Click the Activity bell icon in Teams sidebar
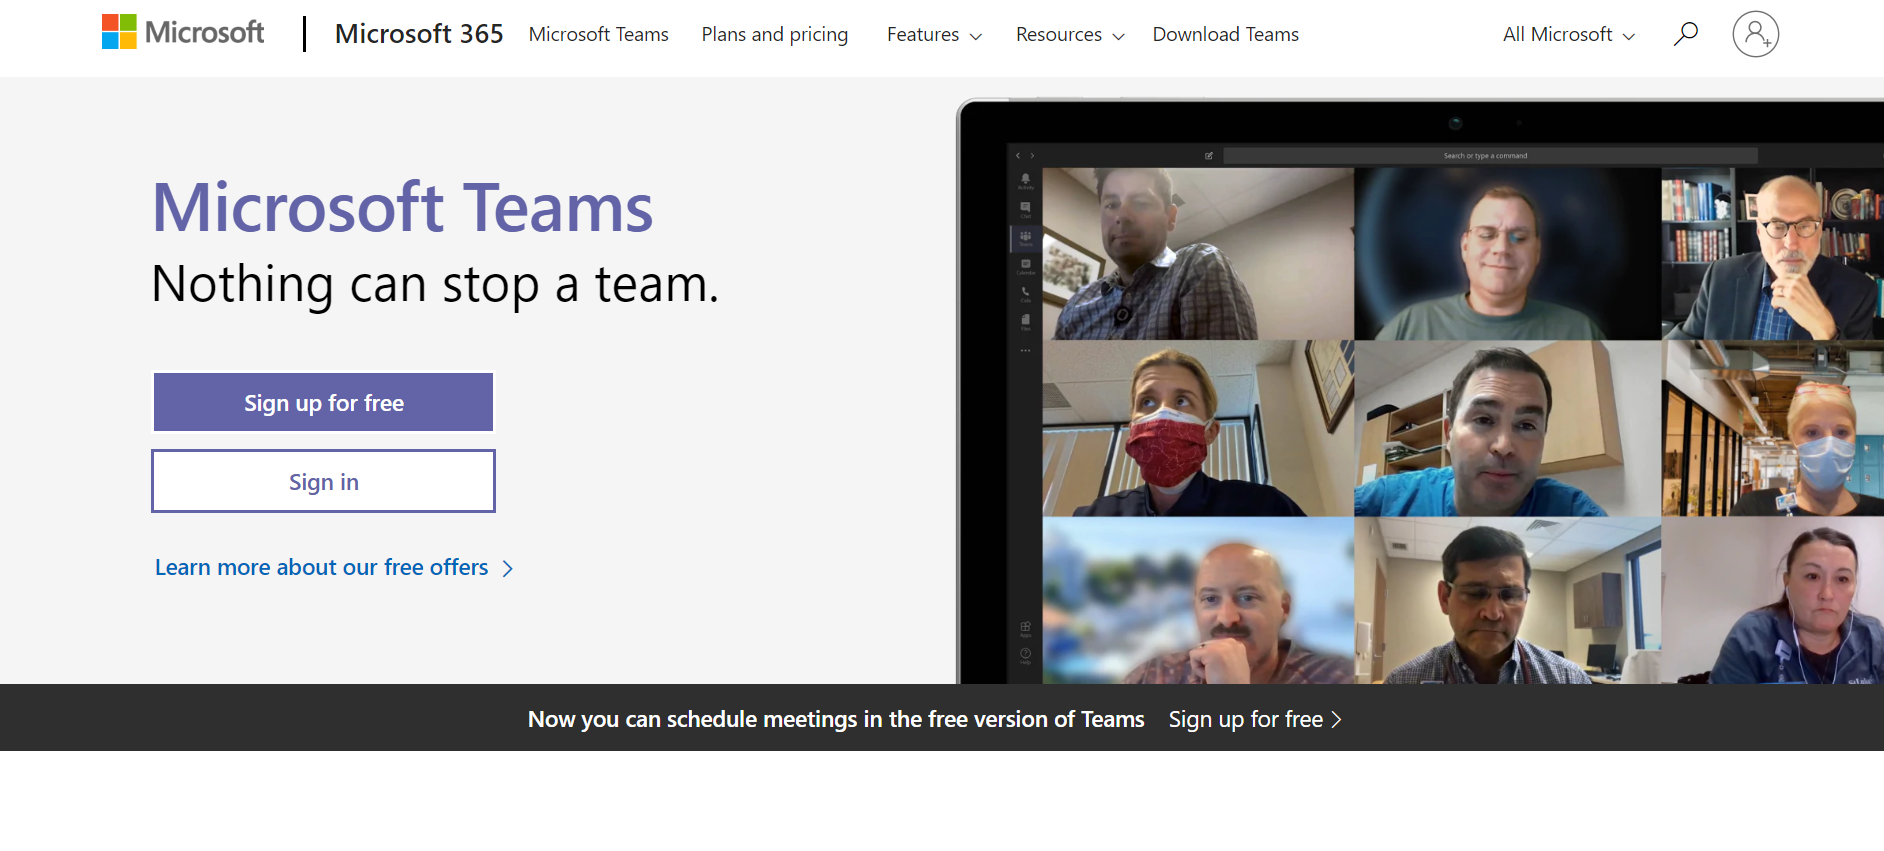Screen dimensions: 1884x851 click(x=1025, y=181)
